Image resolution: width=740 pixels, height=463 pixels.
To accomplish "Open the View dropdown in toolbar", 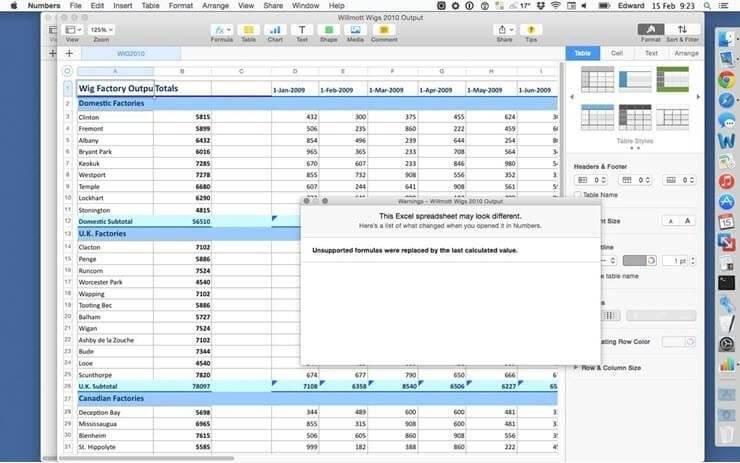I will point(72,31).
